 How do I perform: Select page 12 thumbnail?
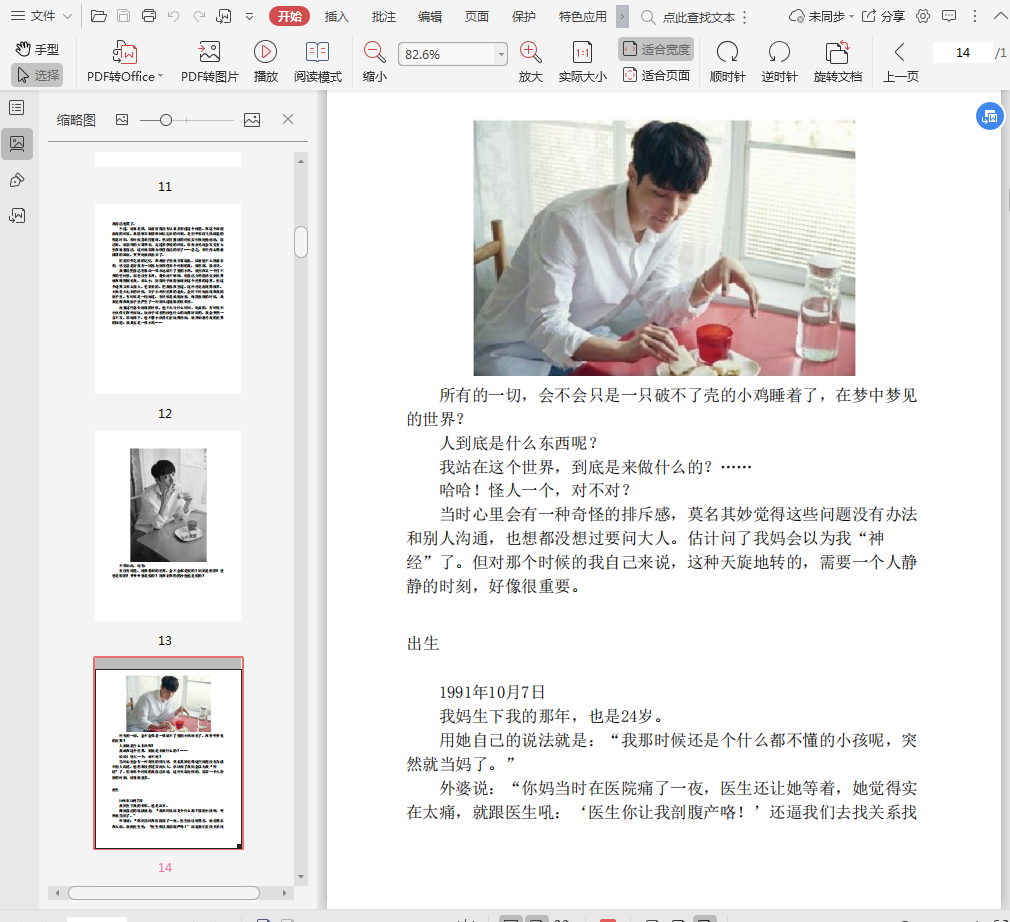(x=168, y=299)
